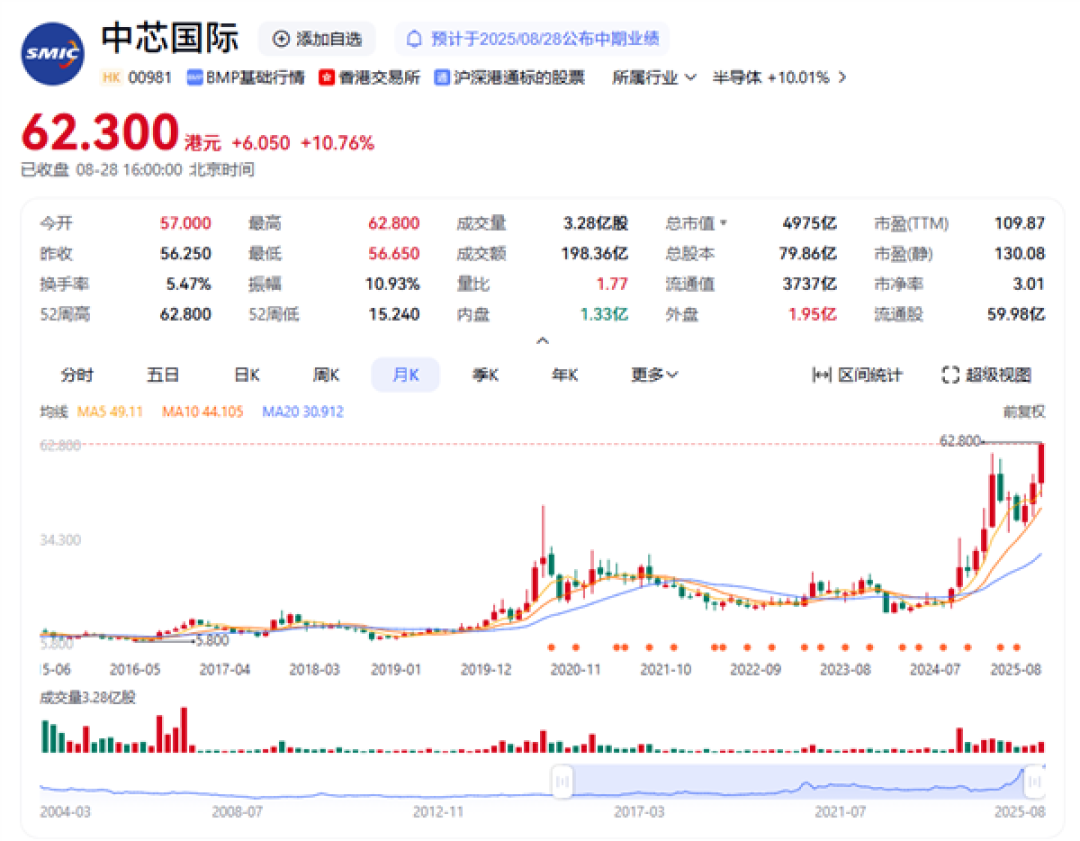Click the 外盘 value 1.95亿
The height and width of the screenshot is (841, 1080).
(812, 314)
